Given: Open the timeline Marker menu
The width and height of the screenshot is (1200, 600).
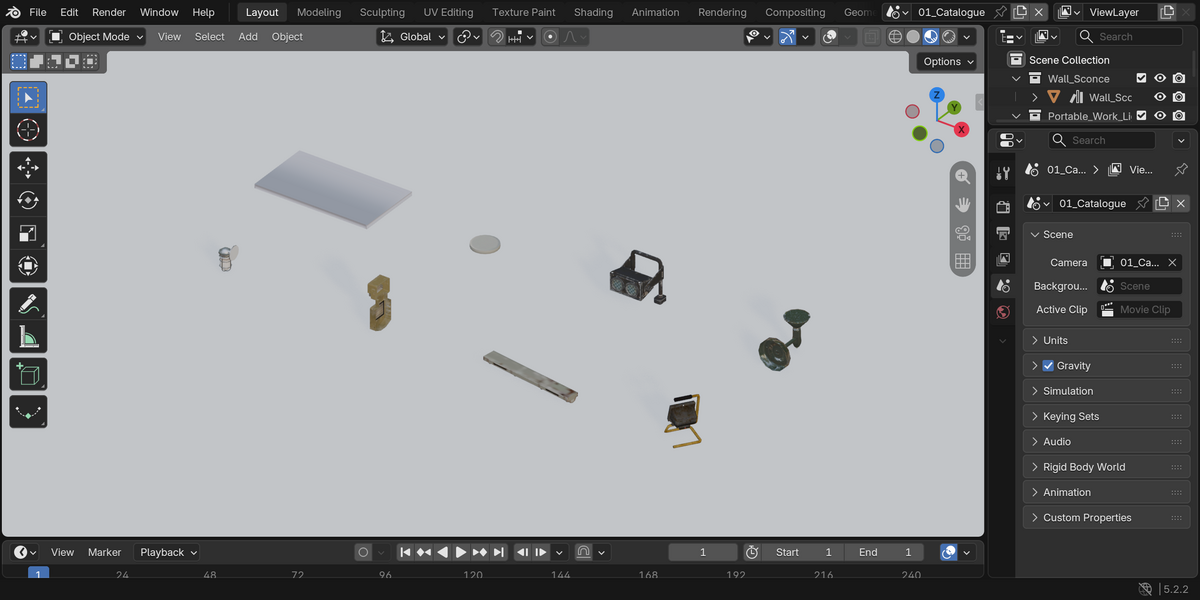Looking at the screenshot, I should 104,552.
